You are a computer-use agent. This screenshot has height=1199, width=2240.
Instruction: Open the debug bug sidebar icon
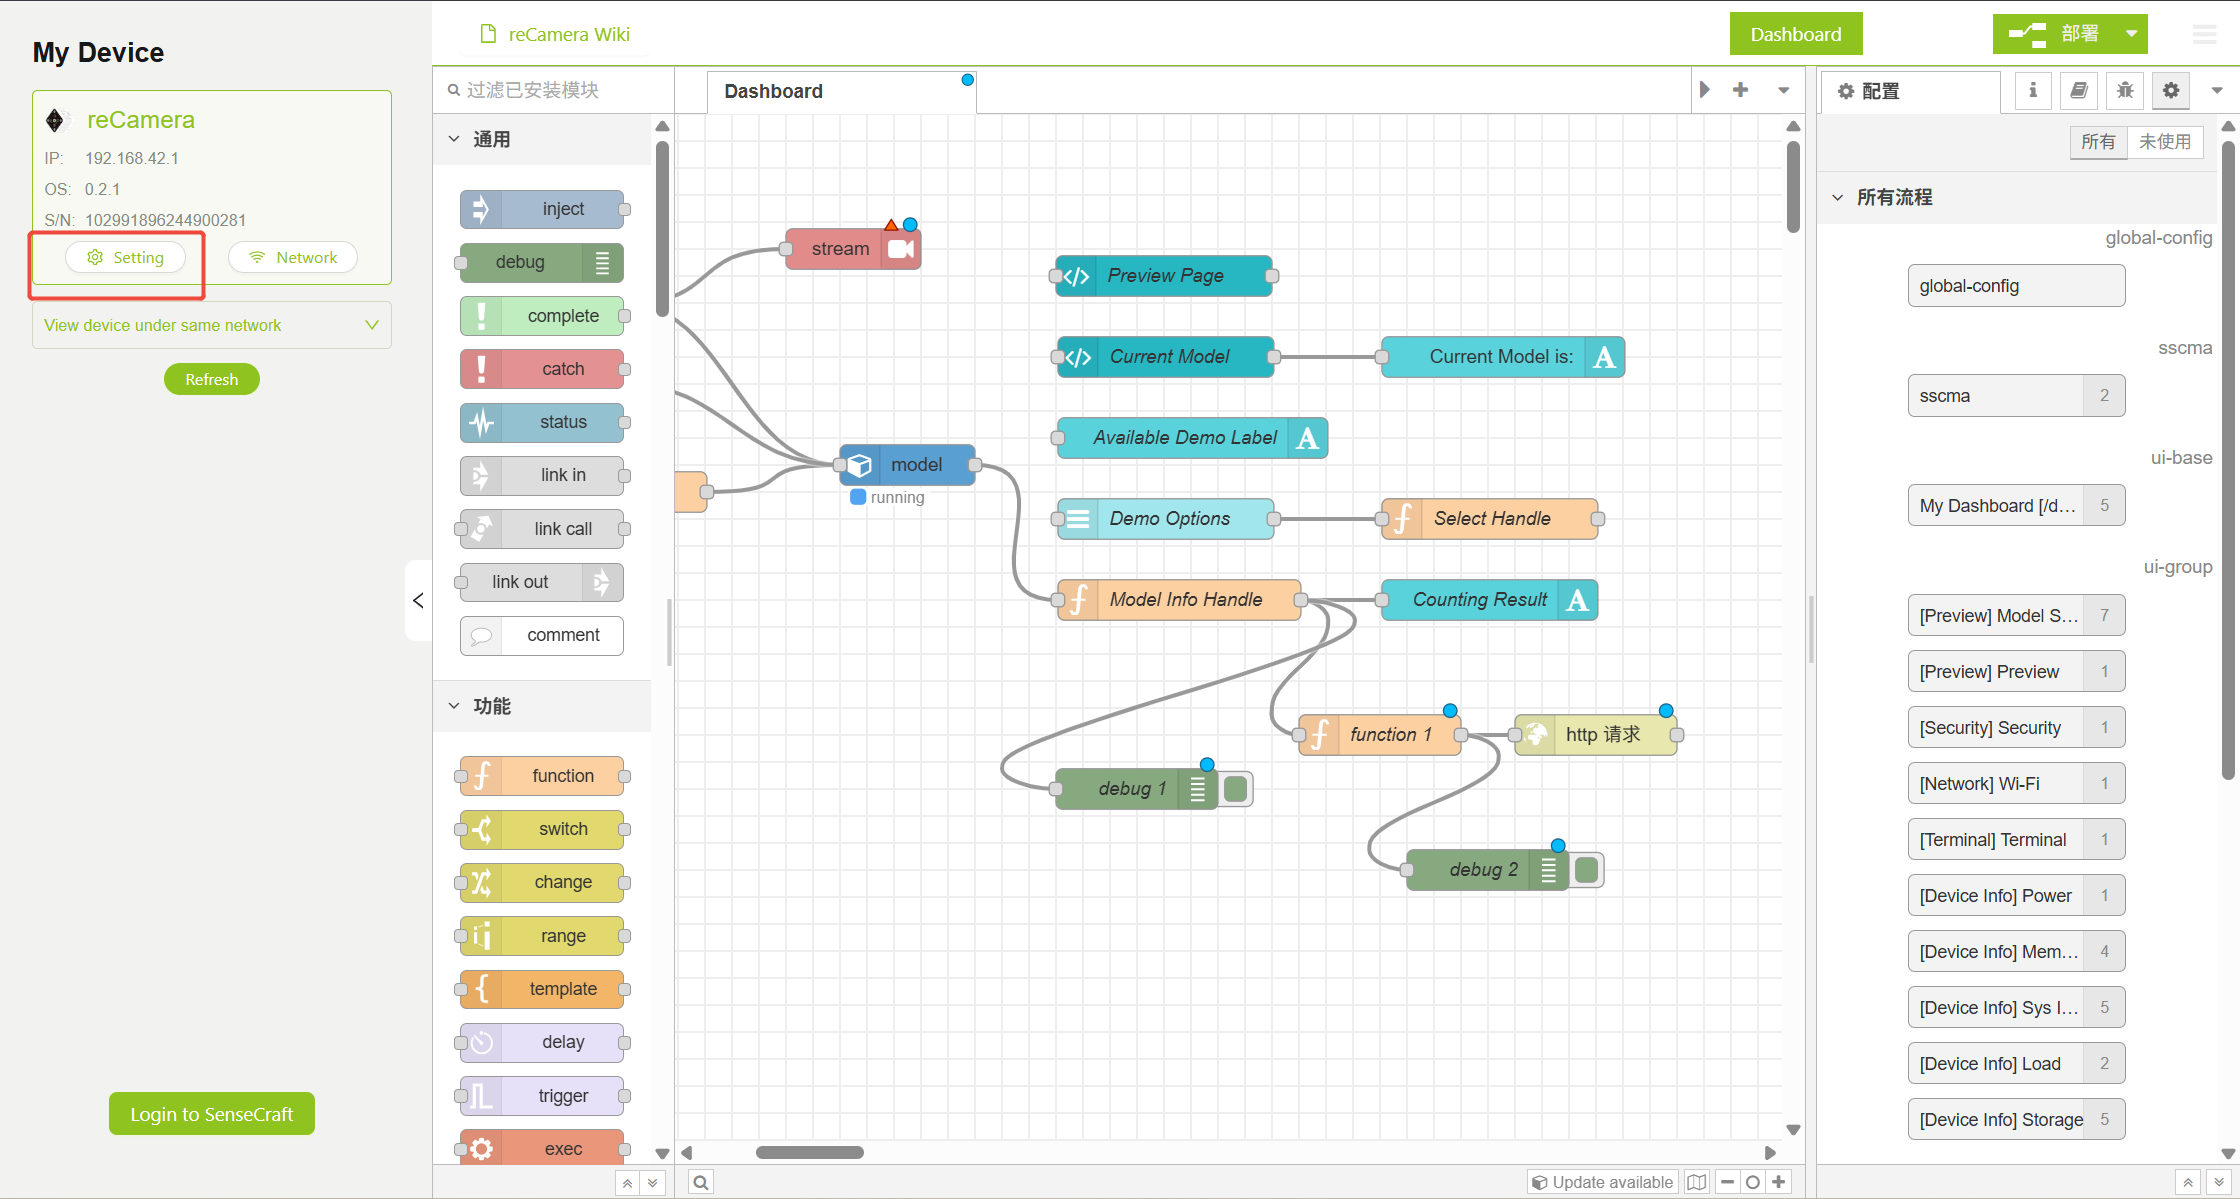point(2125,91)
